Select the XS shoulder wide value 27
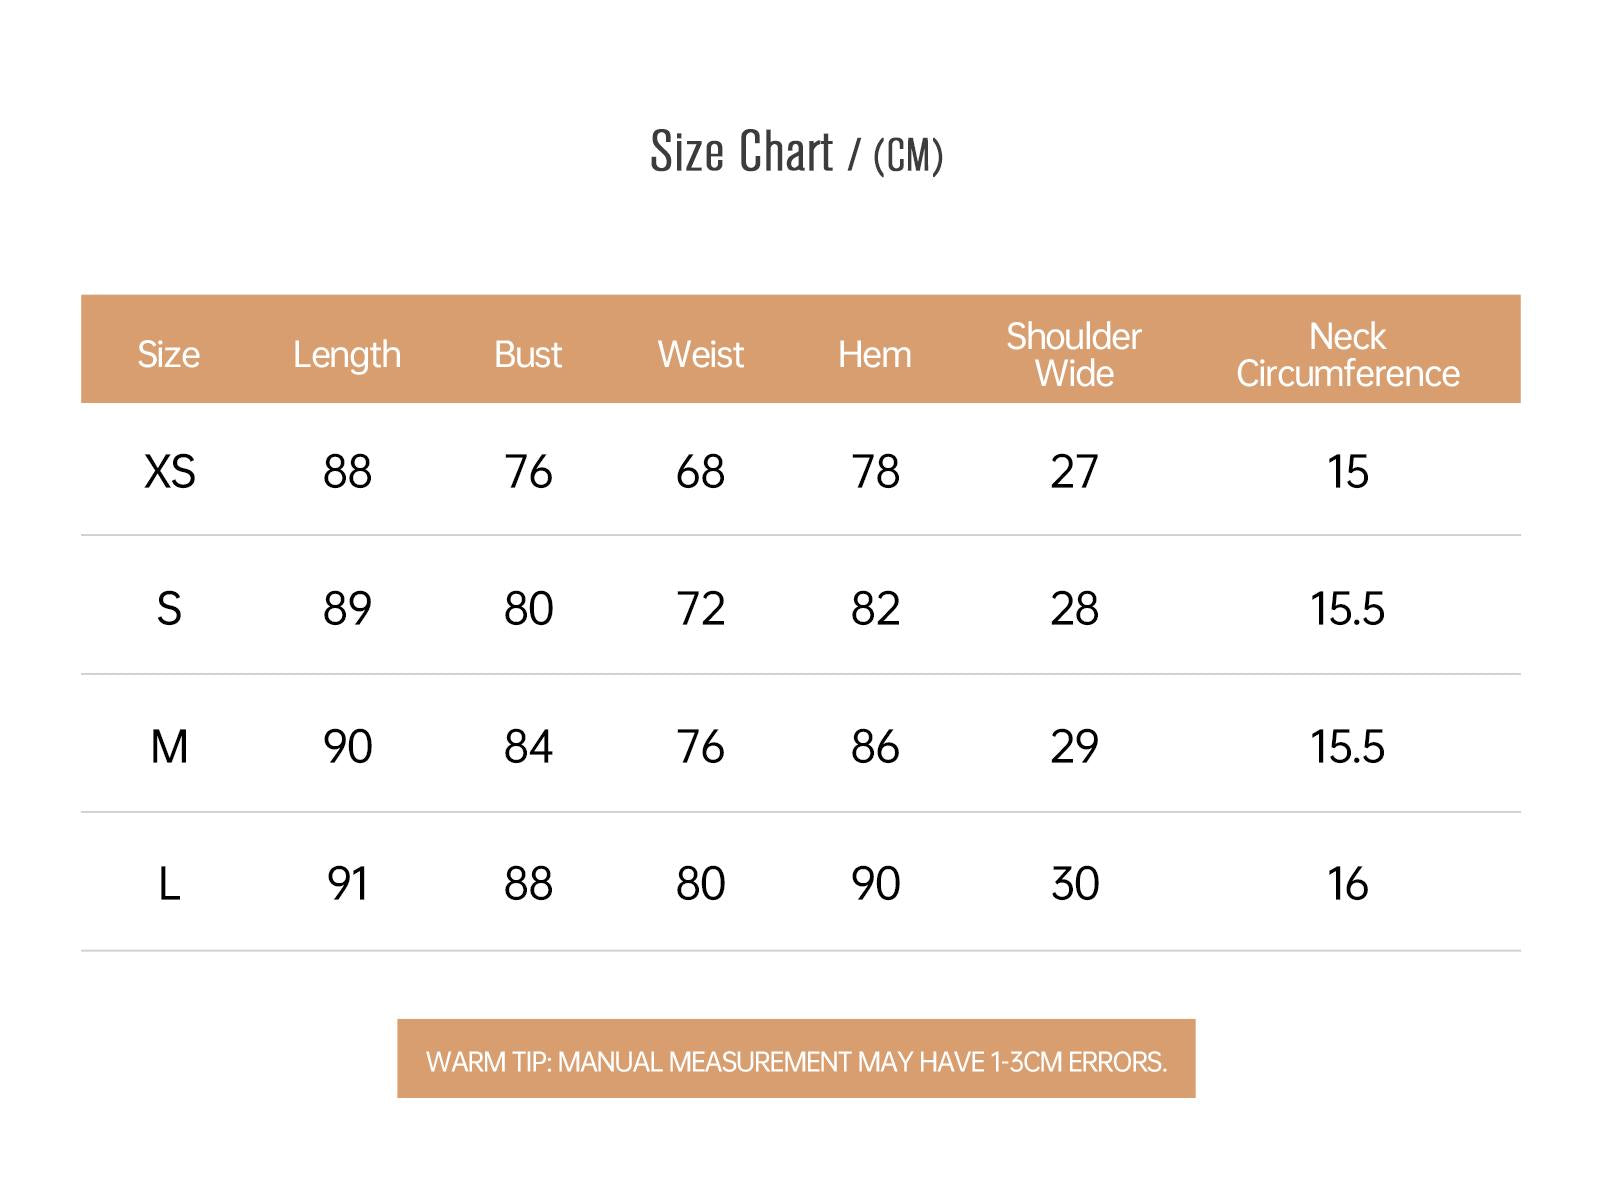 (x=1074, y=471)
